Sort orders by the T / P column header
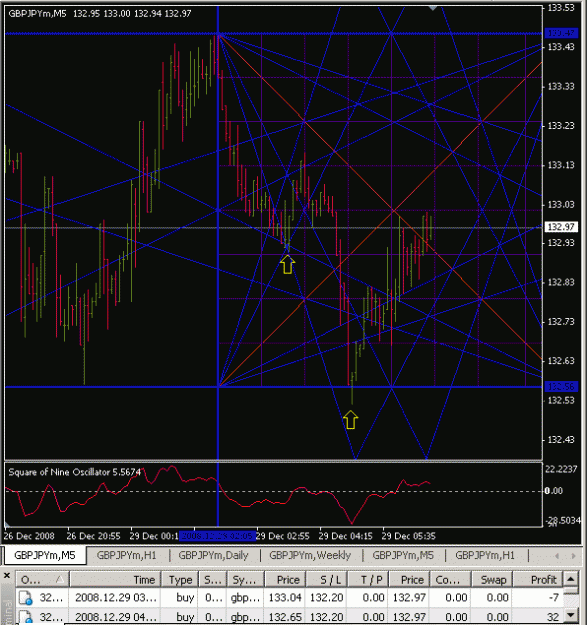 click(x=368, y=580)
